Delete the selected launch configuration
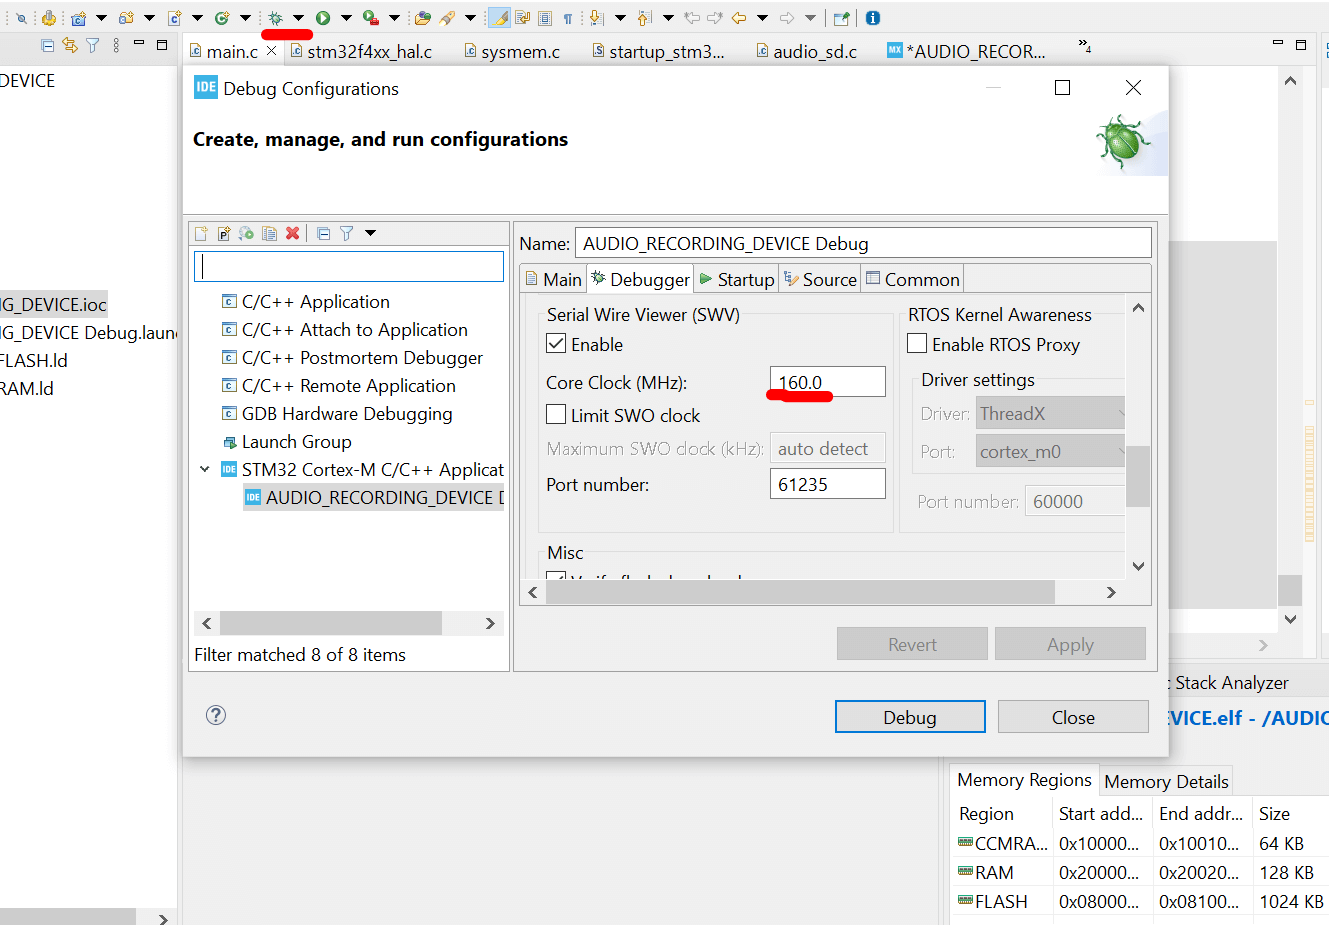Screen dimensions: 1329x925 291,233
